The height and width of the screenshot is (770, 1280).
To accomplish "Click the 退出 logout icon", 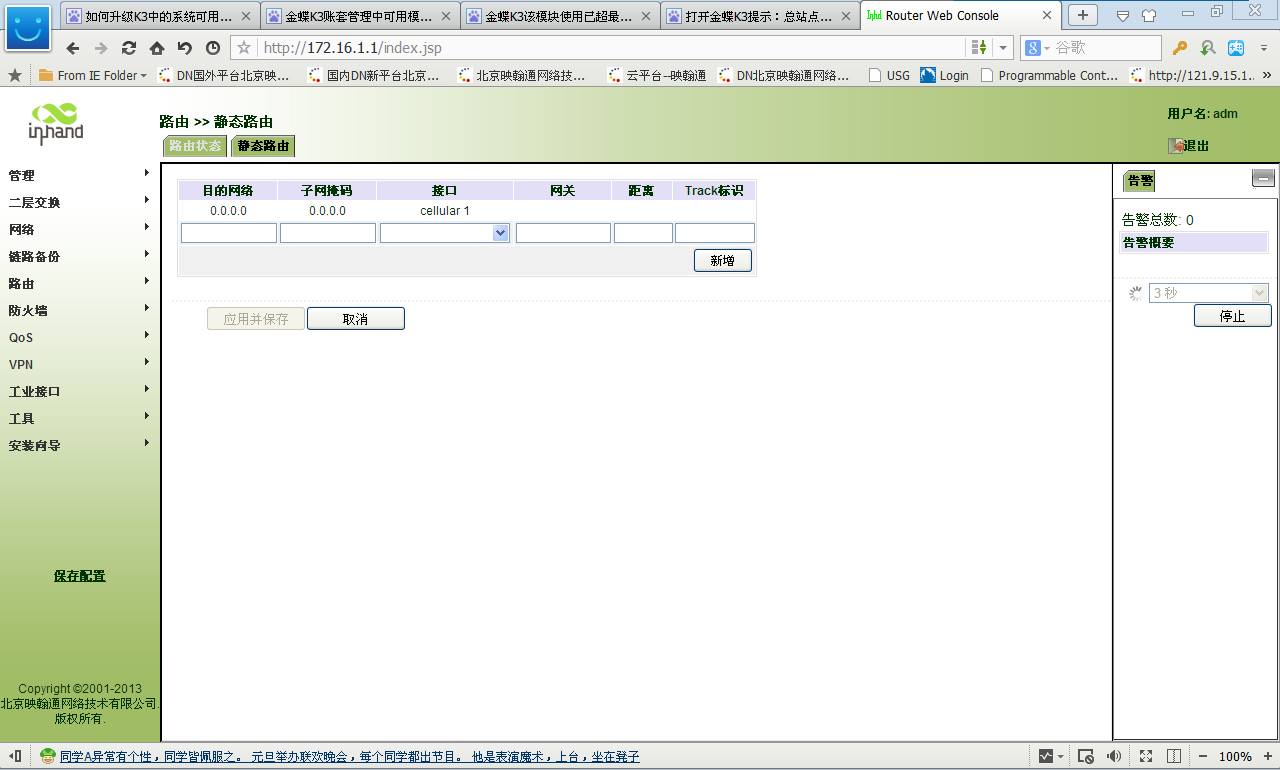I will click(x=1177, y=146).
